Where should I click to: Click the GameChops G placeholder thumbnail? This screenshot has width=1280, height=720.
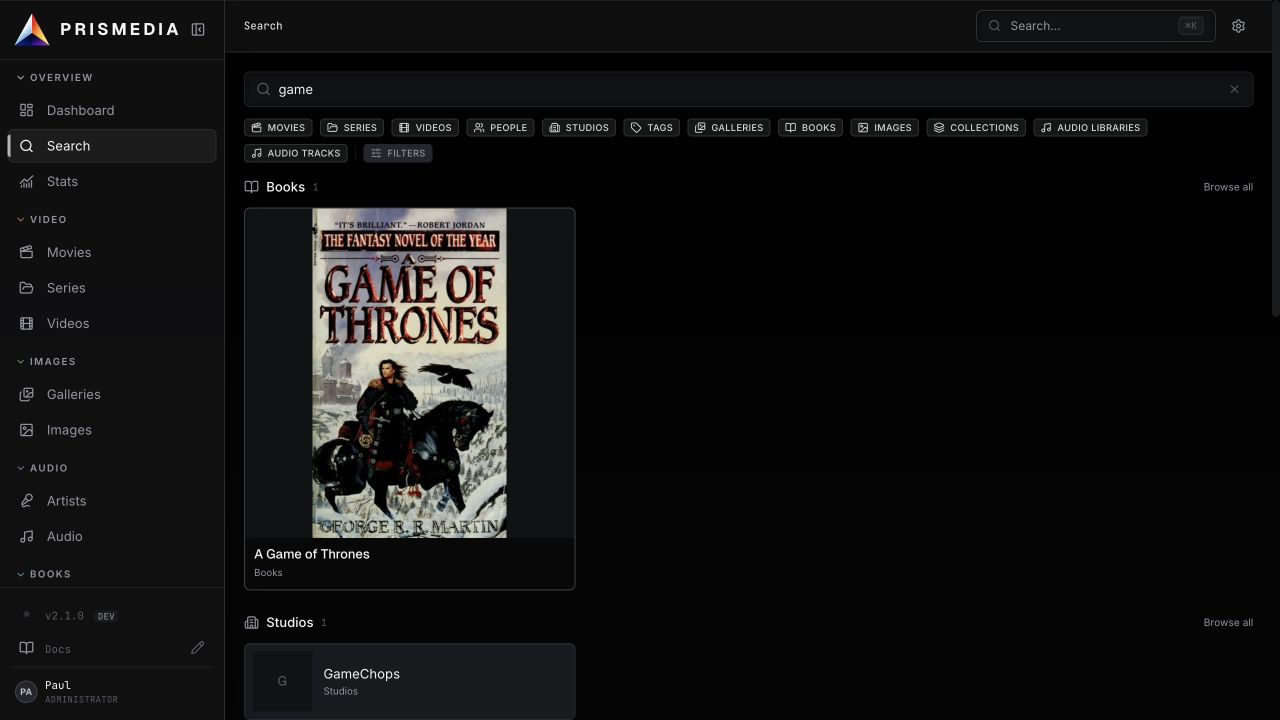pyautogui.click(x=282, y=681)
